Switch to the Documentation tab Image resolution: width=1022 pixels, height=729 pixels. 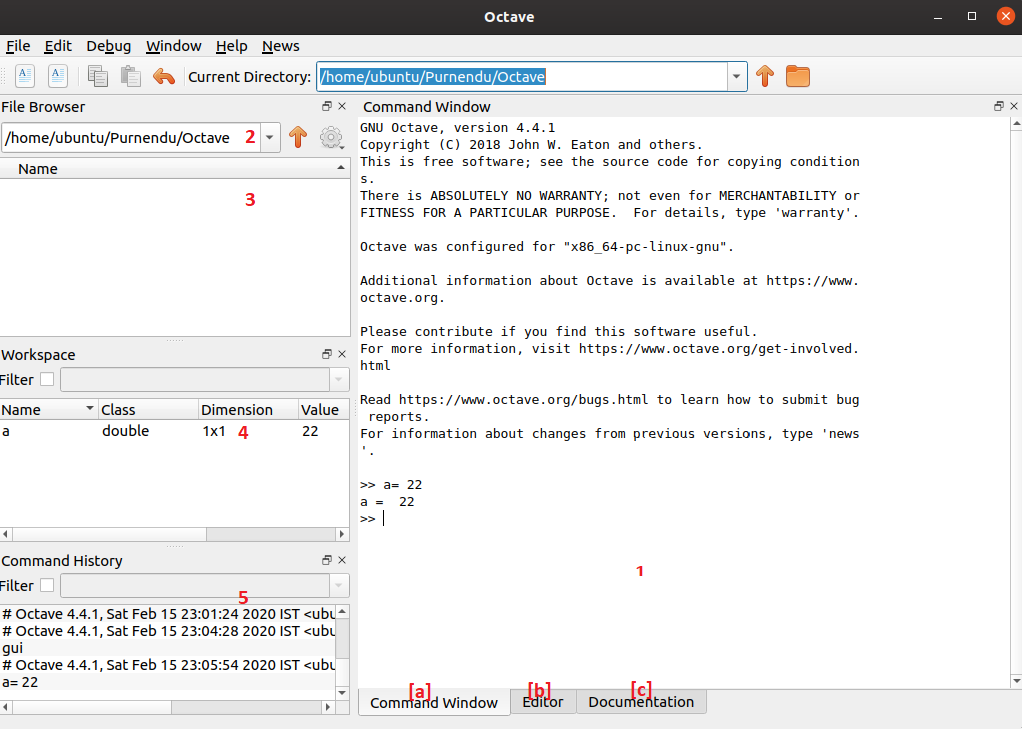(x=641, y=702)
